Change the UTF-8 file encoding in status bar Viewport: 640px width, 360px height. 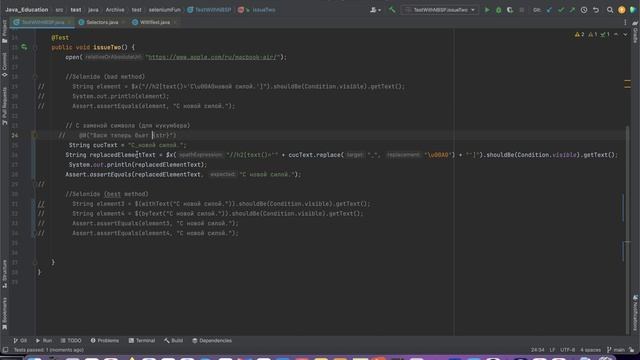click(567, 350)
